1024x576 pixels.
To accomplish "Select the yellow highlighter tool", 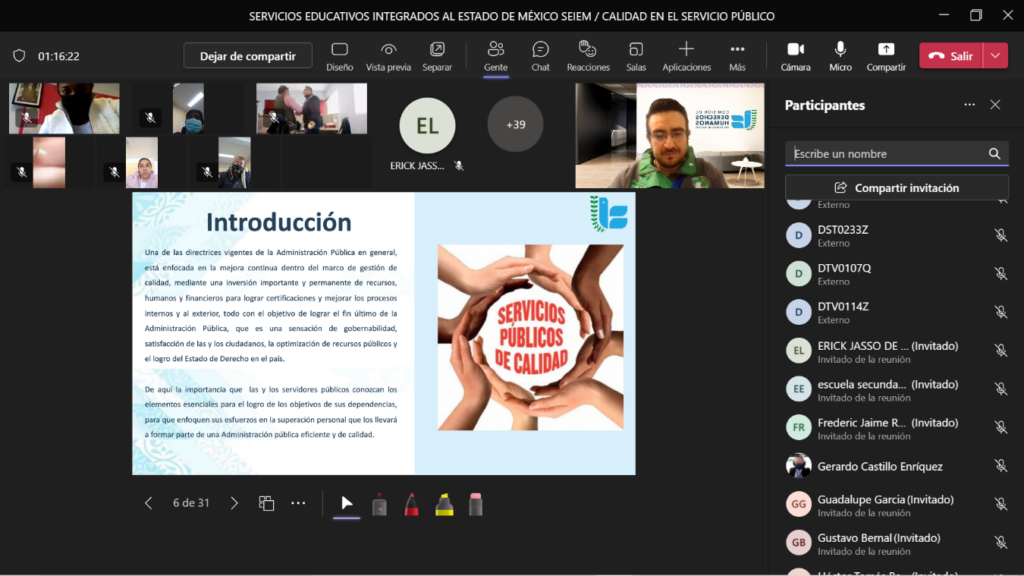I will coord(444,504).
